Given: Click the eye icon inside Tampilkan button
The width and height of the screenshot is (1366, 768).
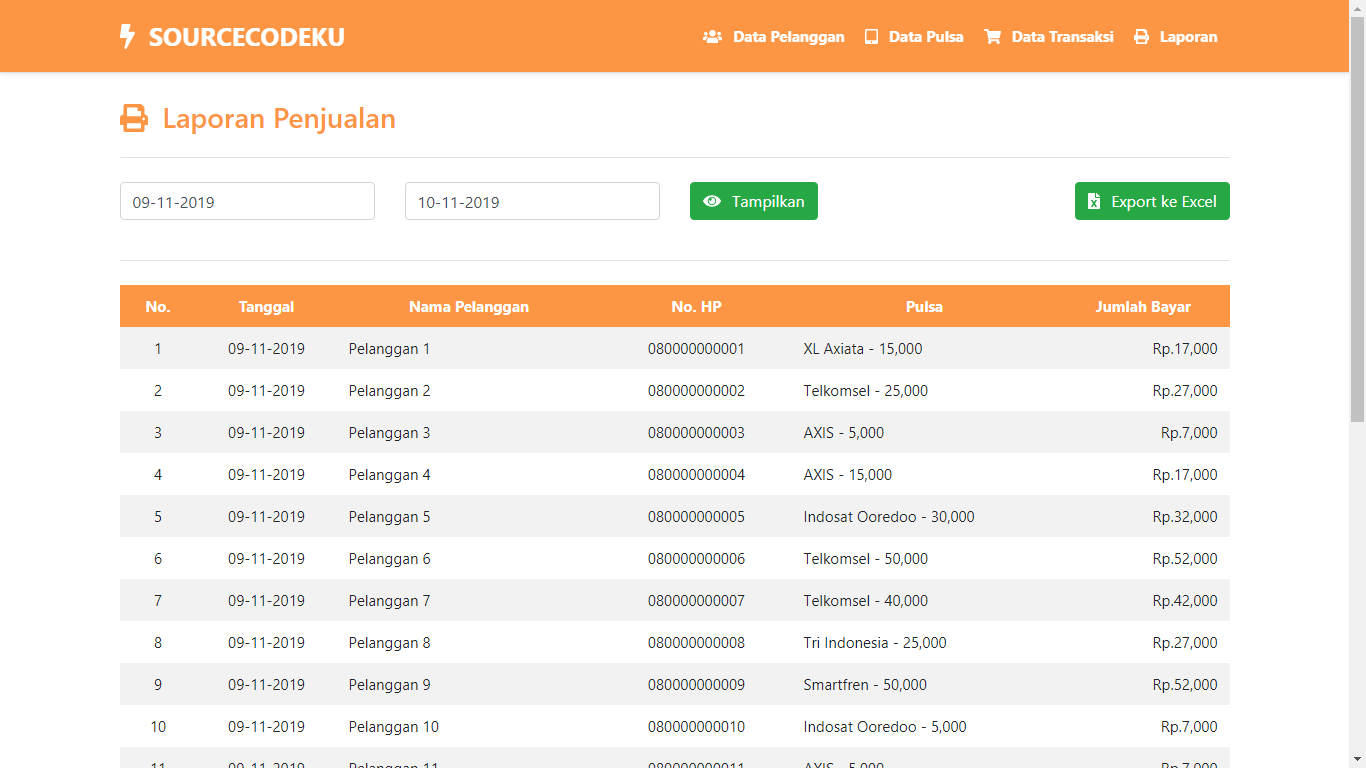Looking at the screenshot, I should tap(712, 201).
